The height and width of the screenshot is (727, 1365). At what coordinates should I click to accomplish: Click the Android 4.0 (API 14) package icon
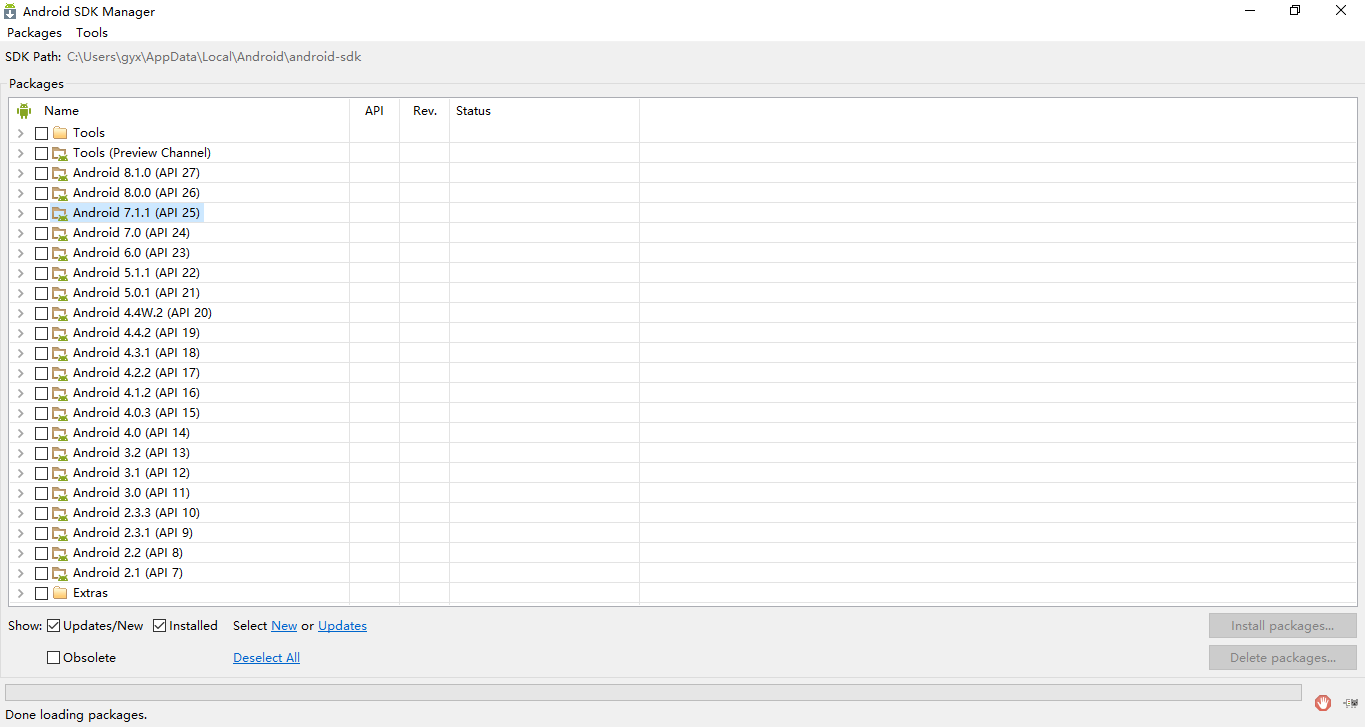[60, 433]
